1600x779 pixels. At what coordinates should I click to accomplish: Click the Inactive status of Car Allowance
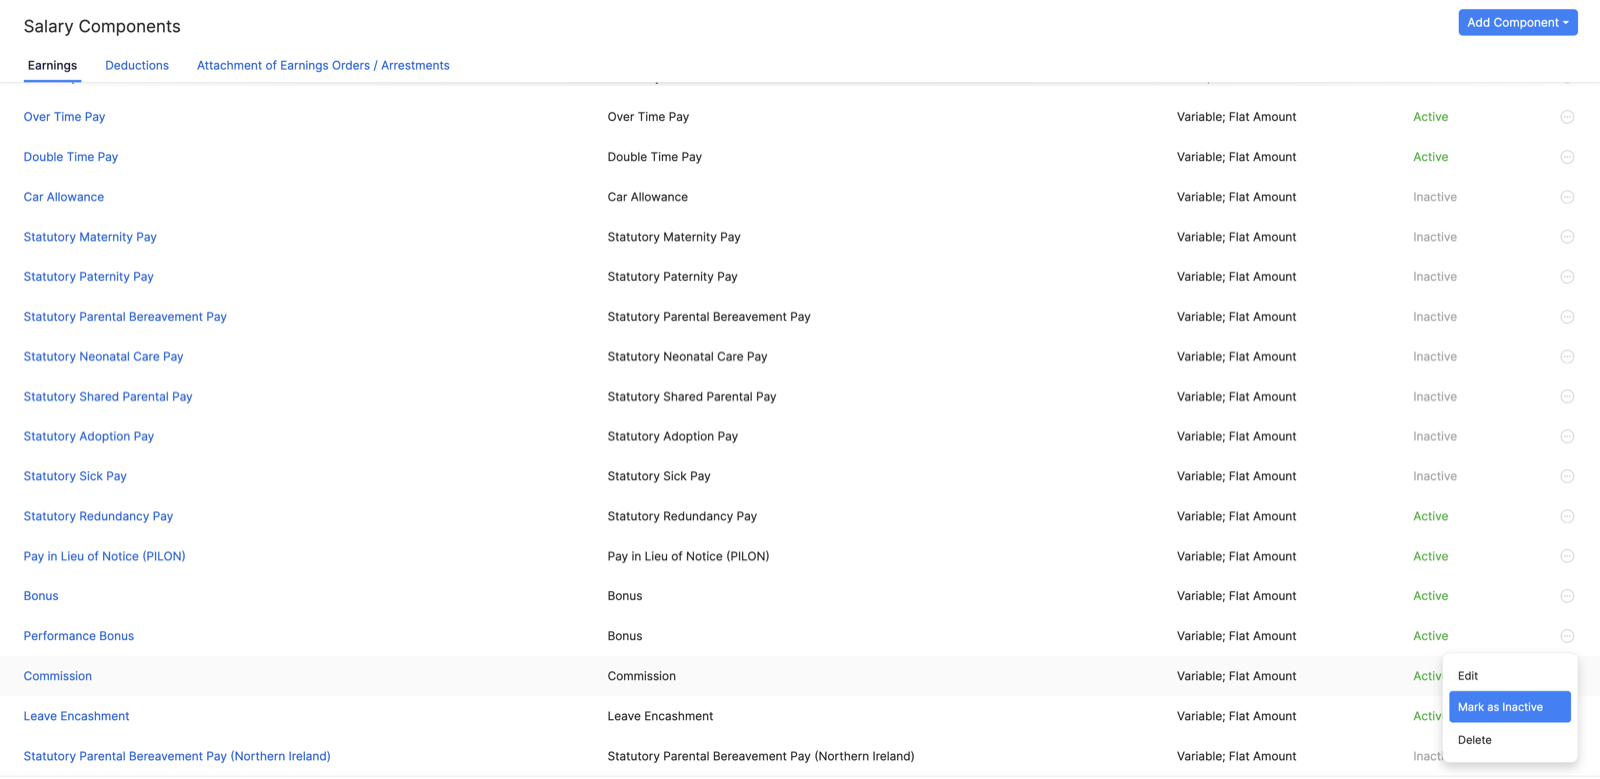[1435, 197]
